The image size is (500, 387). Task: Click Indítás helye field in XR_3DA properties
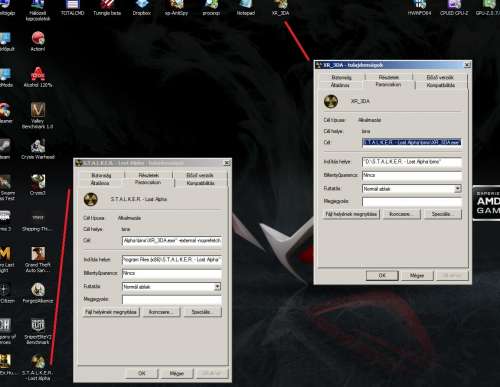coord(412,162)
